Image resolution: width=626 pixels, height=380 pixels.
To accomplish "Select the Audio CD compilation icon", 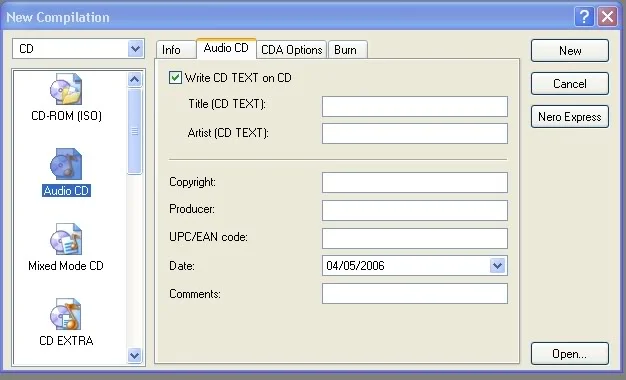I will pos(66,164).
